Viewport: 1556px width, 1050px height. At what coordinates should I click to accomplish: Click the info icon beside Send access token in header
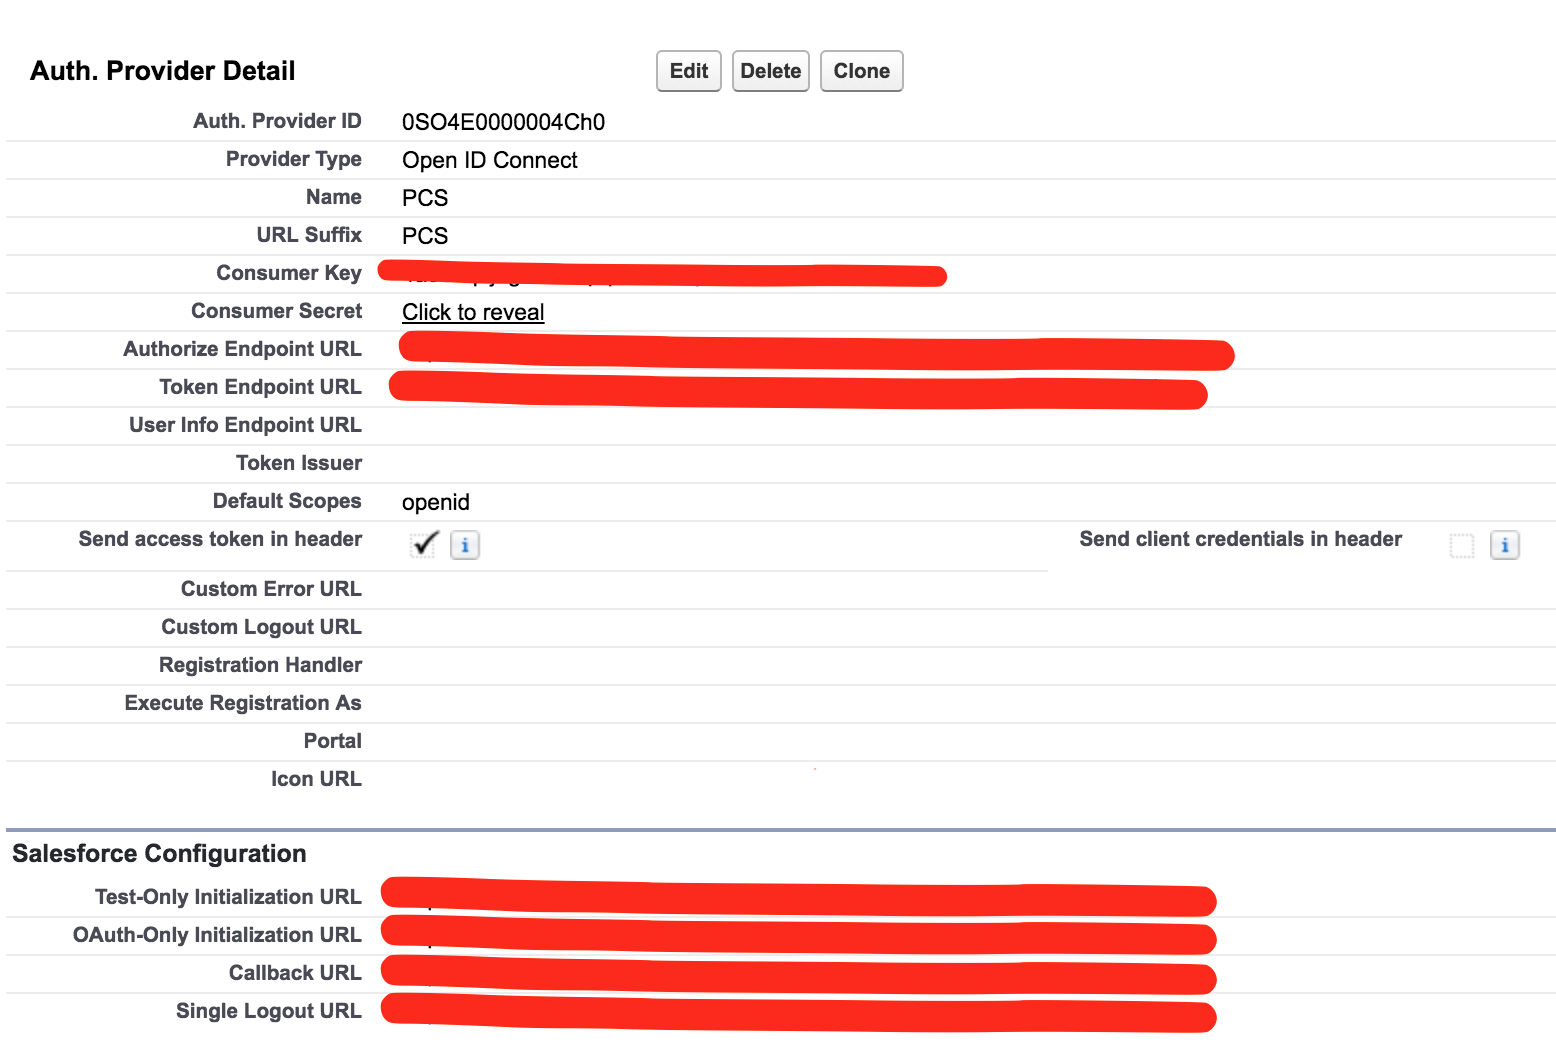click(464, 545)
